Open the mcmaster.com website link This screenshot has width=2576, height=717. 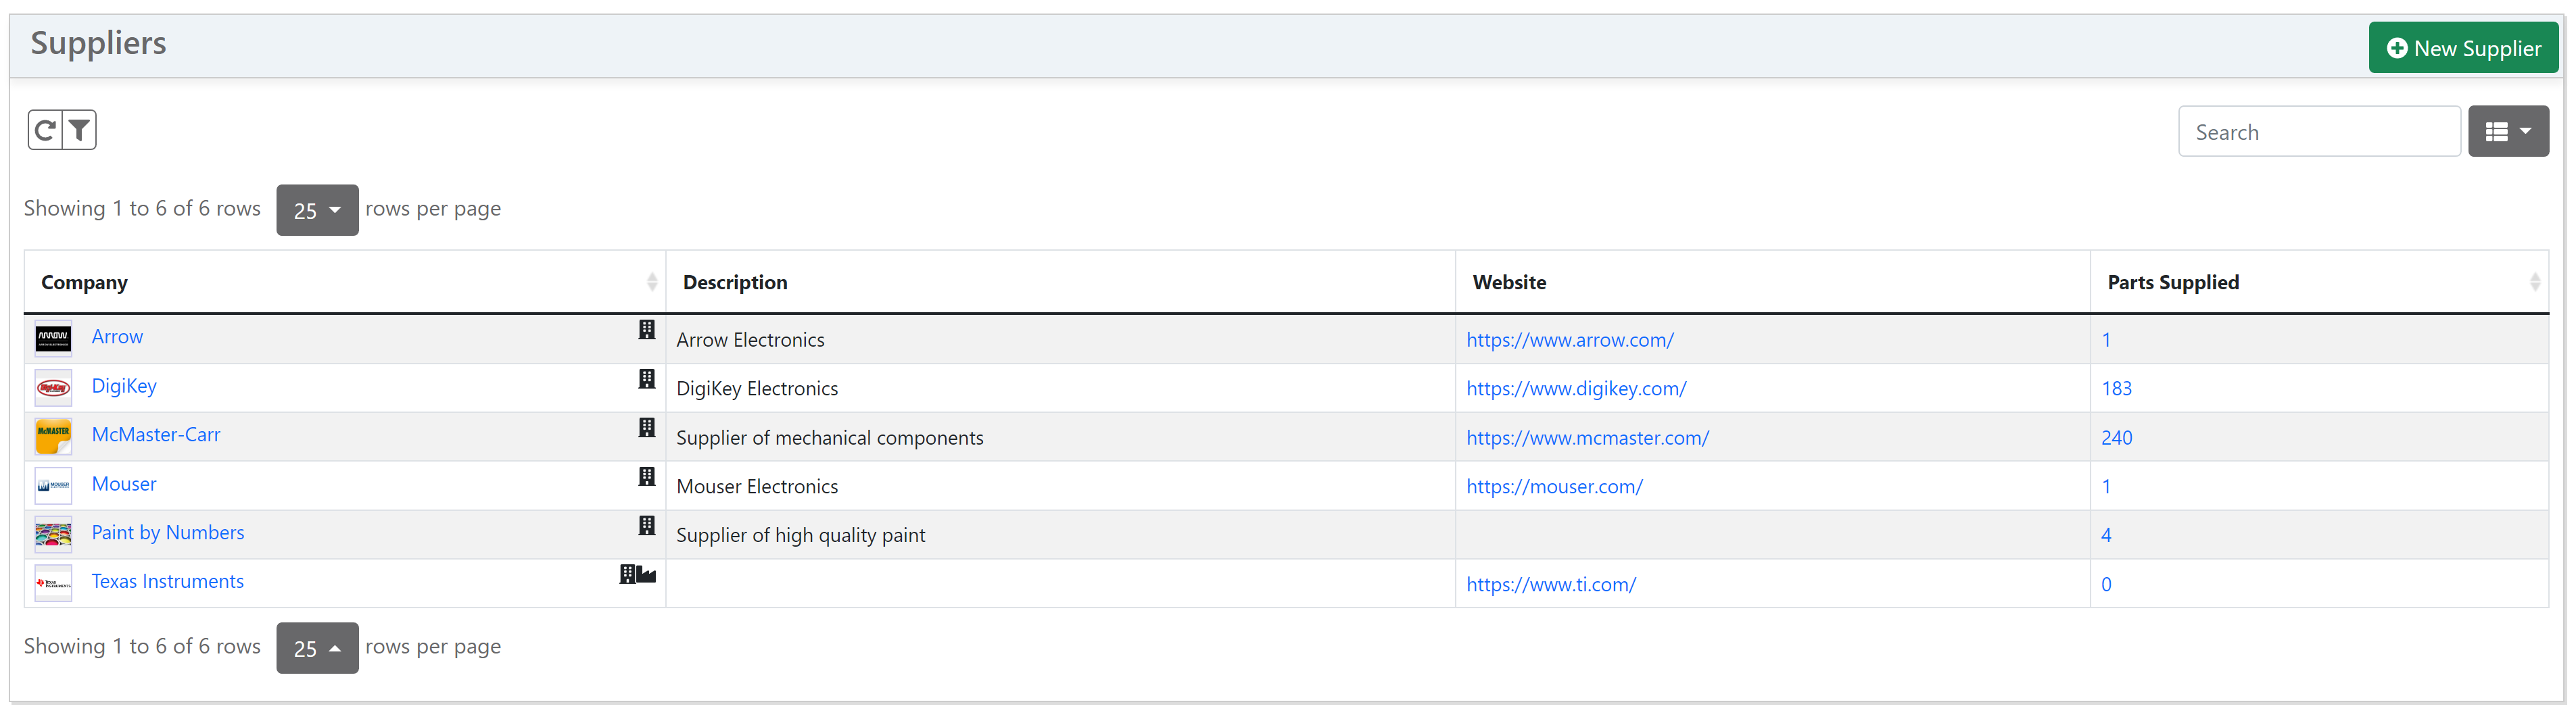coord(1587,438)
